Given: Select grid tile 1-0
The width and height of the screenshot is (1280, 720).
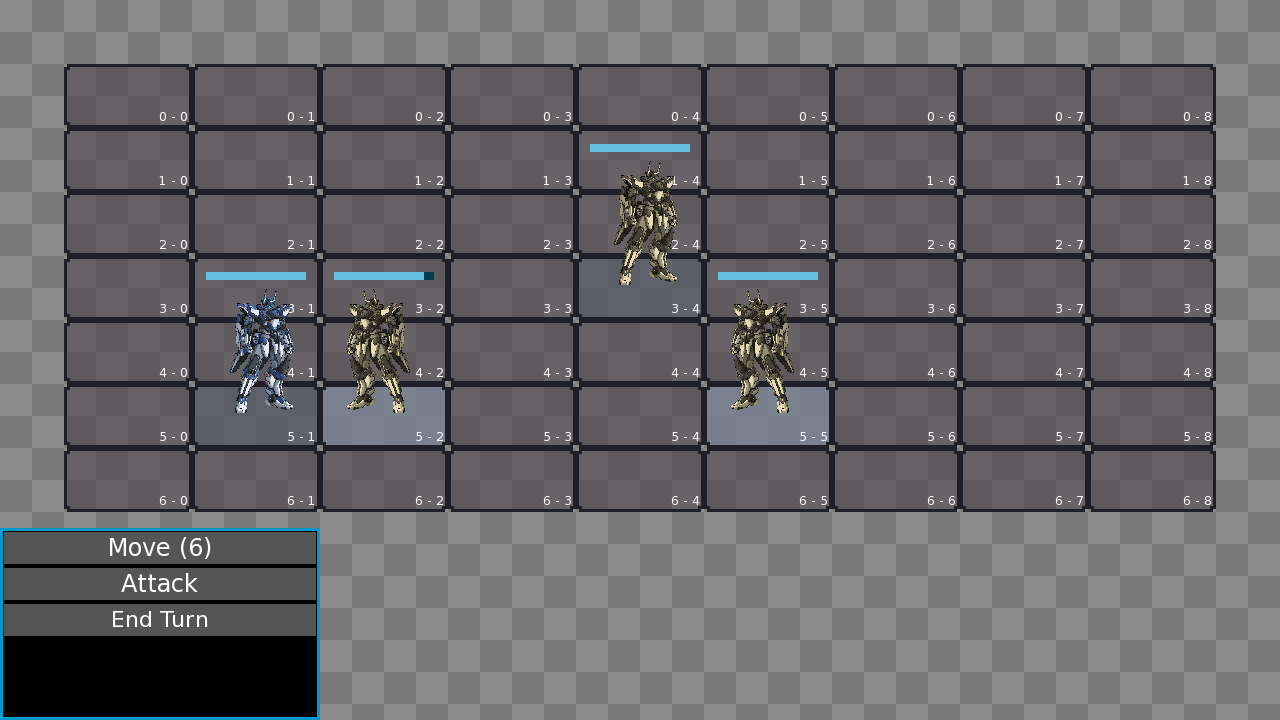Looking at the screenshot, I should pyautogui.click(x=128, y=160).
